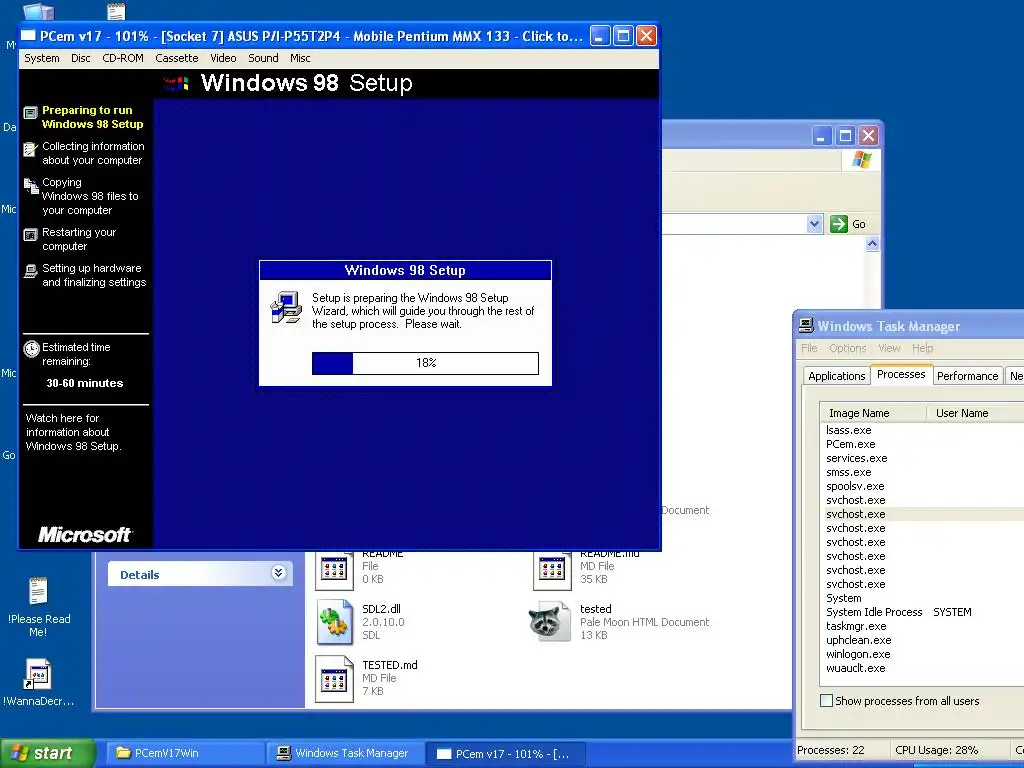Open the PCem Sound menu
Image resolution: width=1024 pixels, height=768 pixels.
263,58
